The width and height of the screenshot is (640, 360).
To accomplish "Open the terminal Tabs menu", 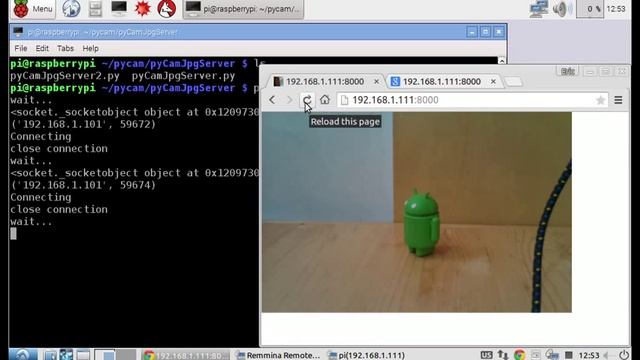I will tap(65, 48).
